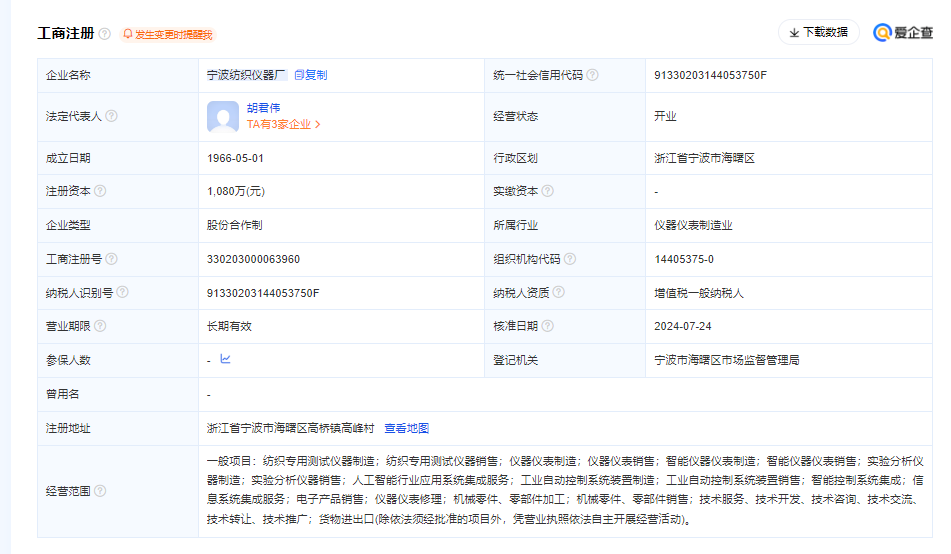Expand TA有3家企业 link
The image size is (951, 554).
[284, 124]
